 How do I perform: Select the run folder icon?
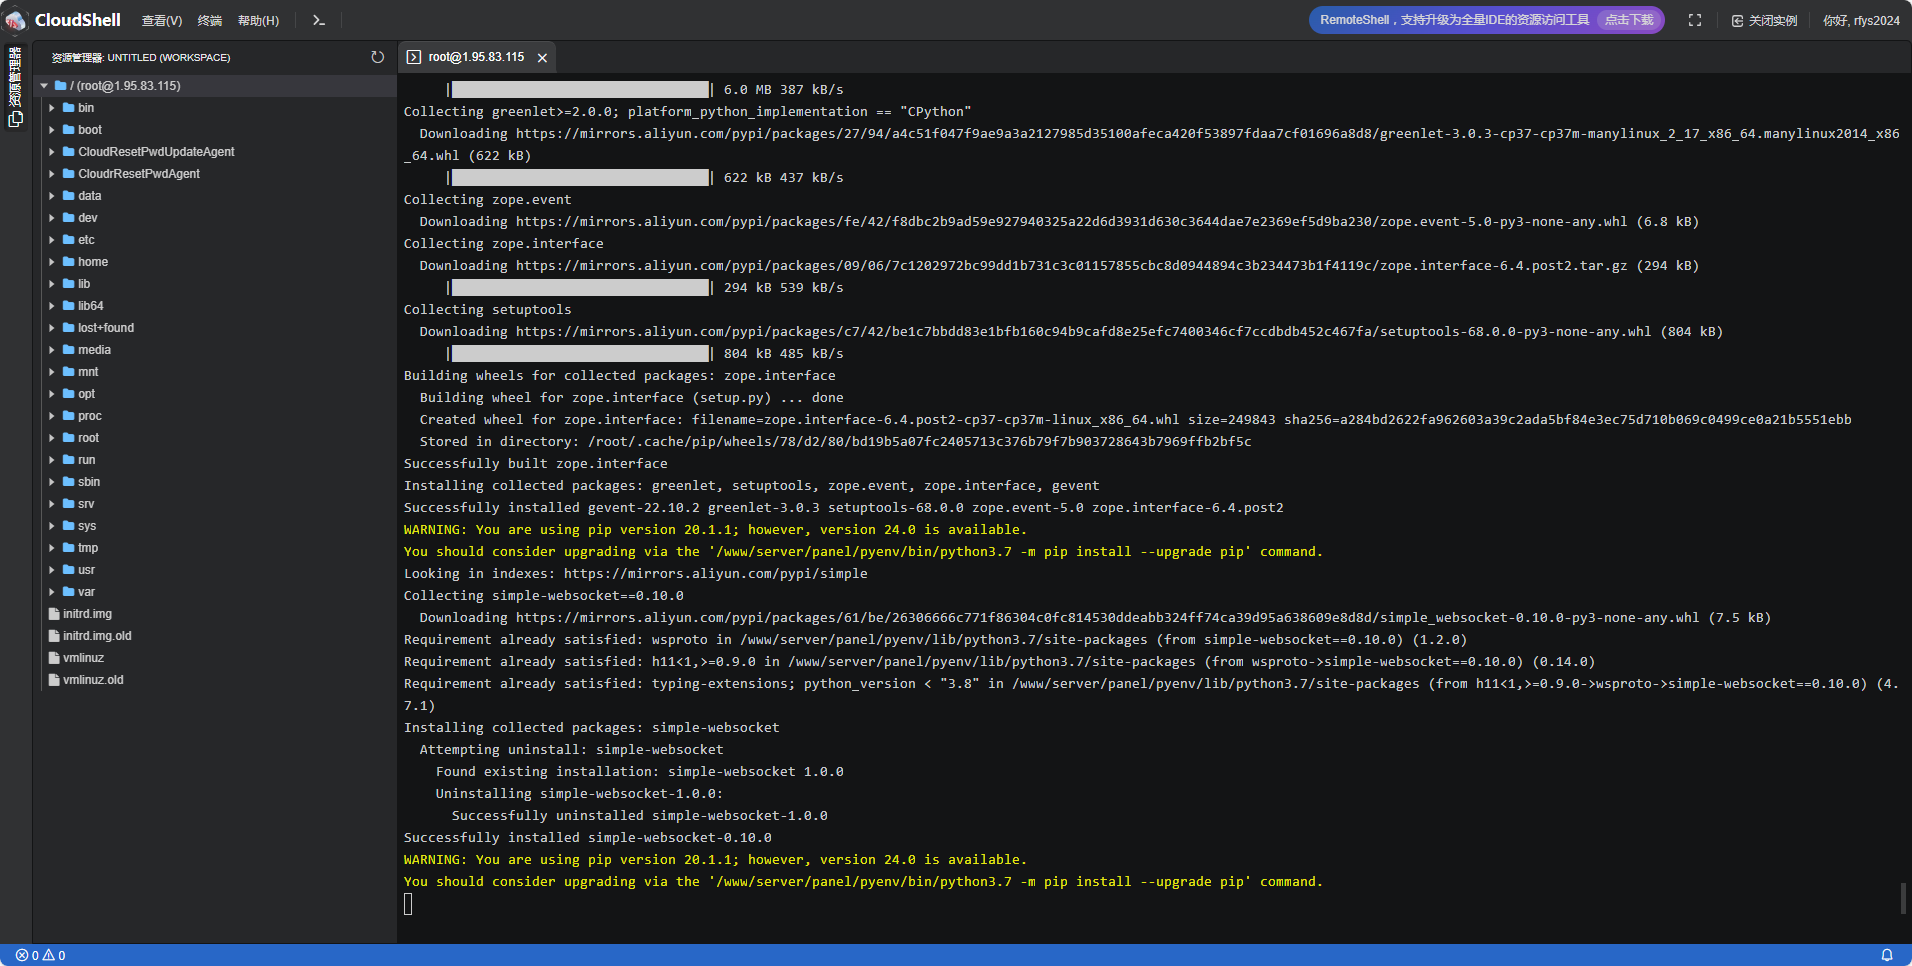[69, 460]
